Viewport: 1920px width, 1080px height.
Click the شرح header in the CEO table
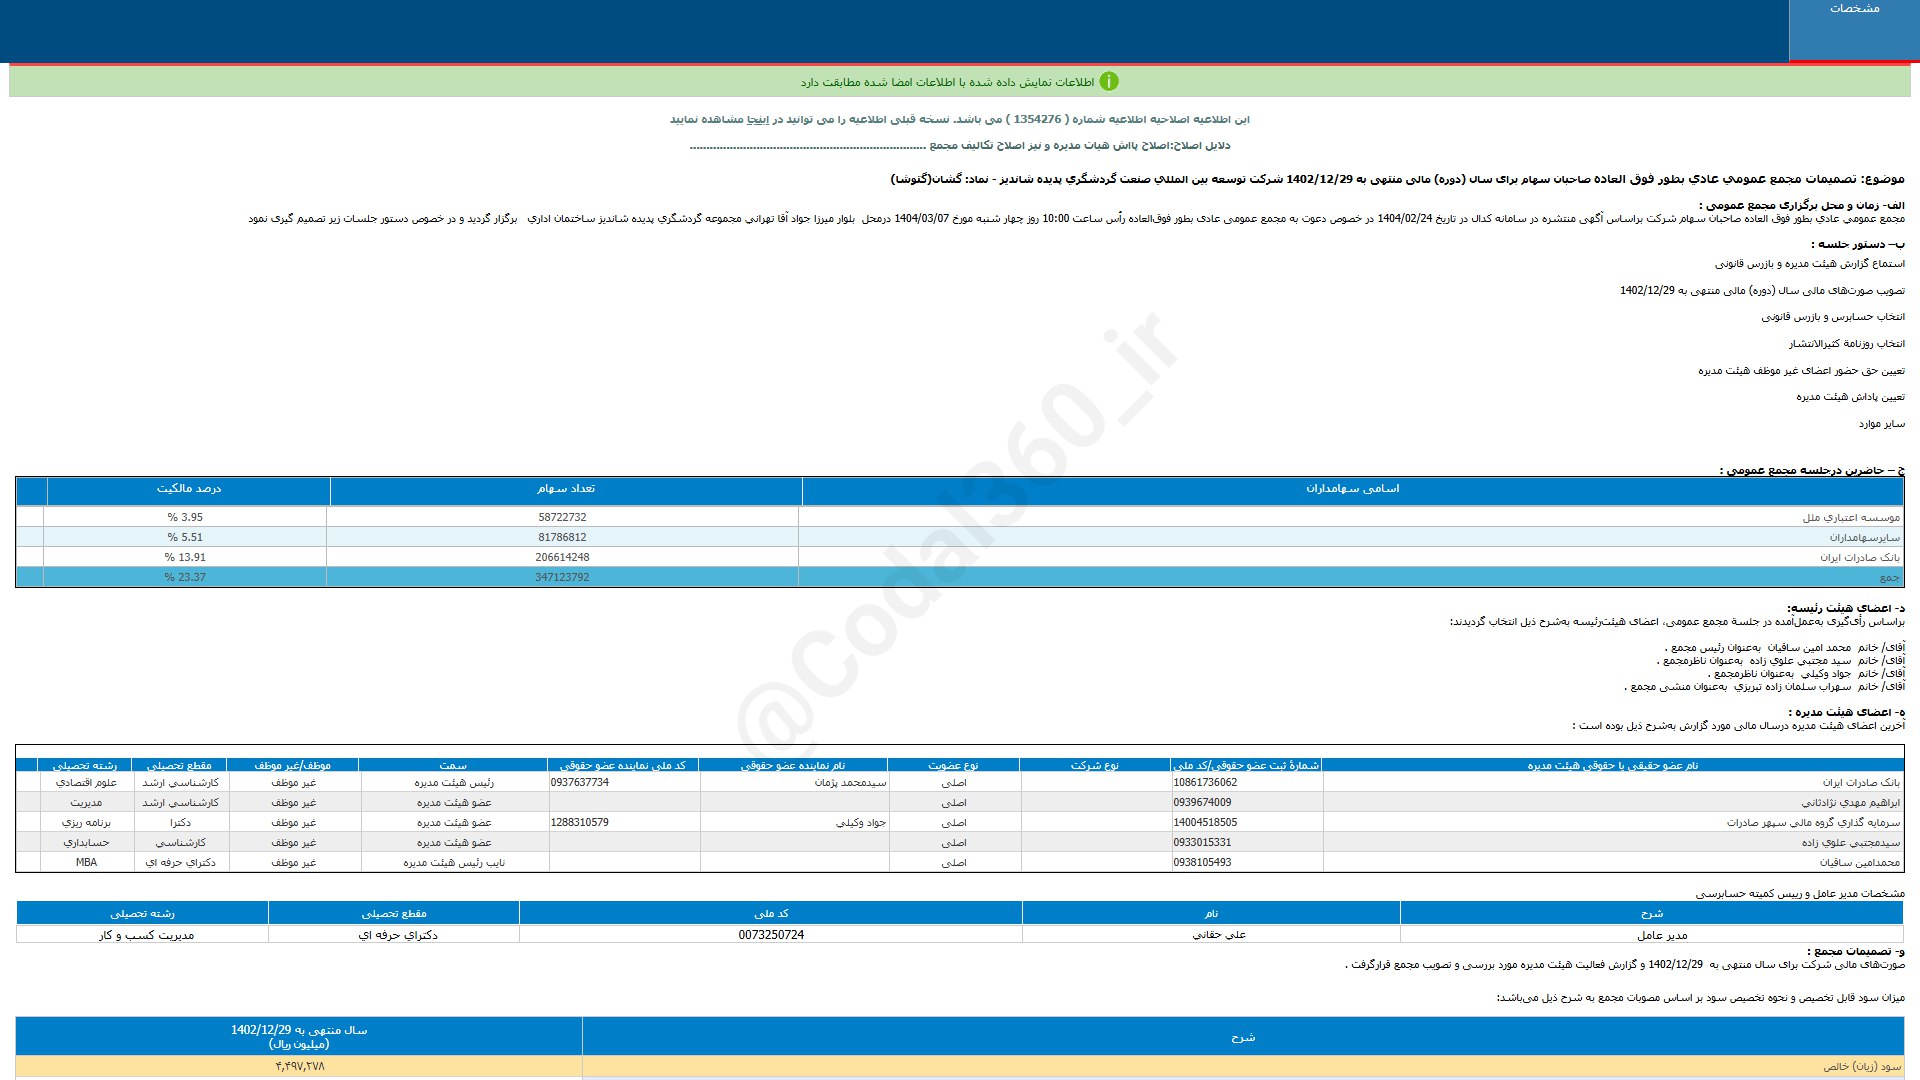(1651, 914)
